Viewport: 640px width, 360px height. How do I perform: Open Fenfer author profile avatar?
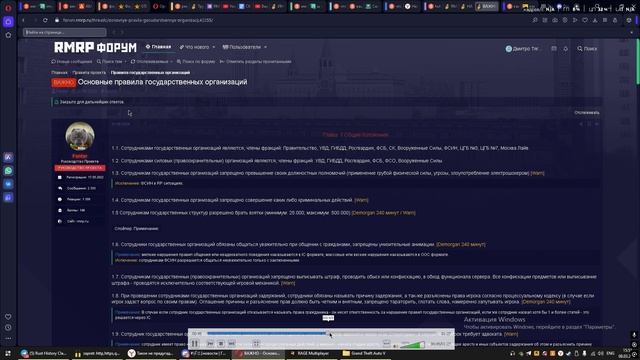pos(80,136)
